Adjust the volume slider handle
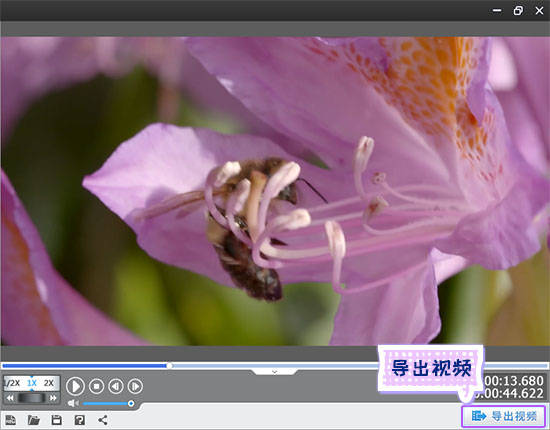The height and width of the screenshot is (430, 550). [x=131, y=403]
